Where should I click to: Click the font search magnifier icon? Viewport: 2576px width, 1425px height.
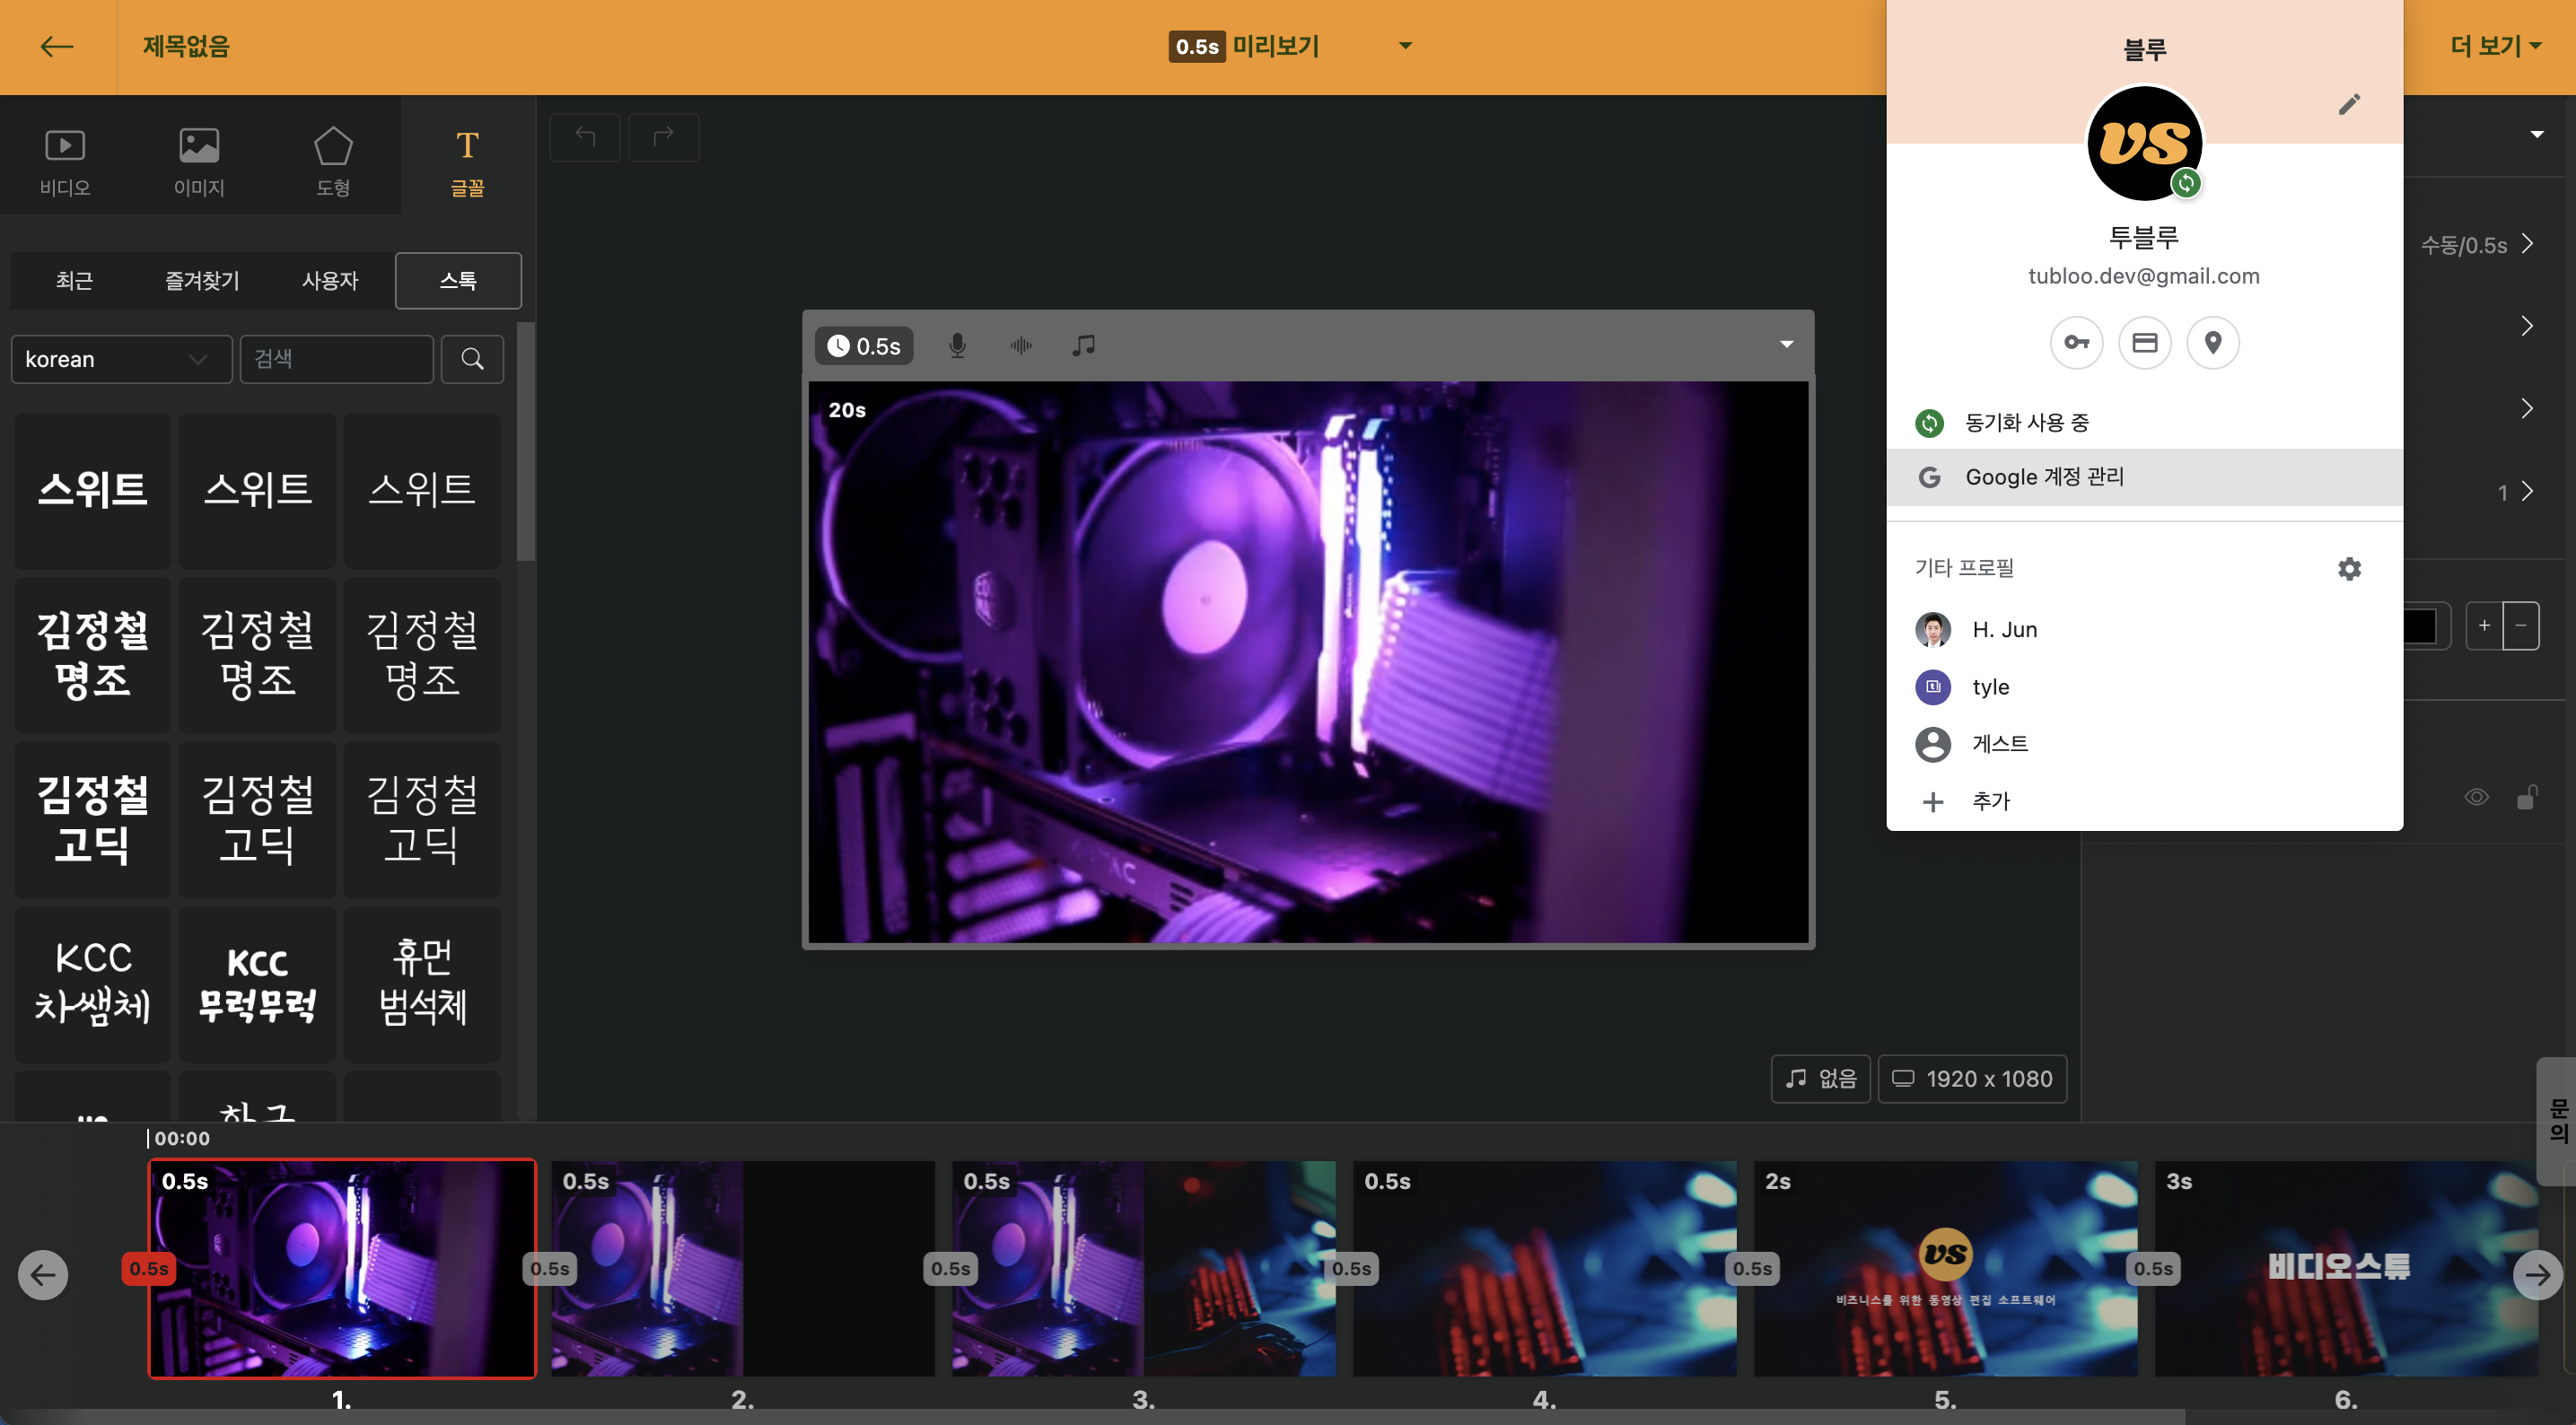pos(472,359)
